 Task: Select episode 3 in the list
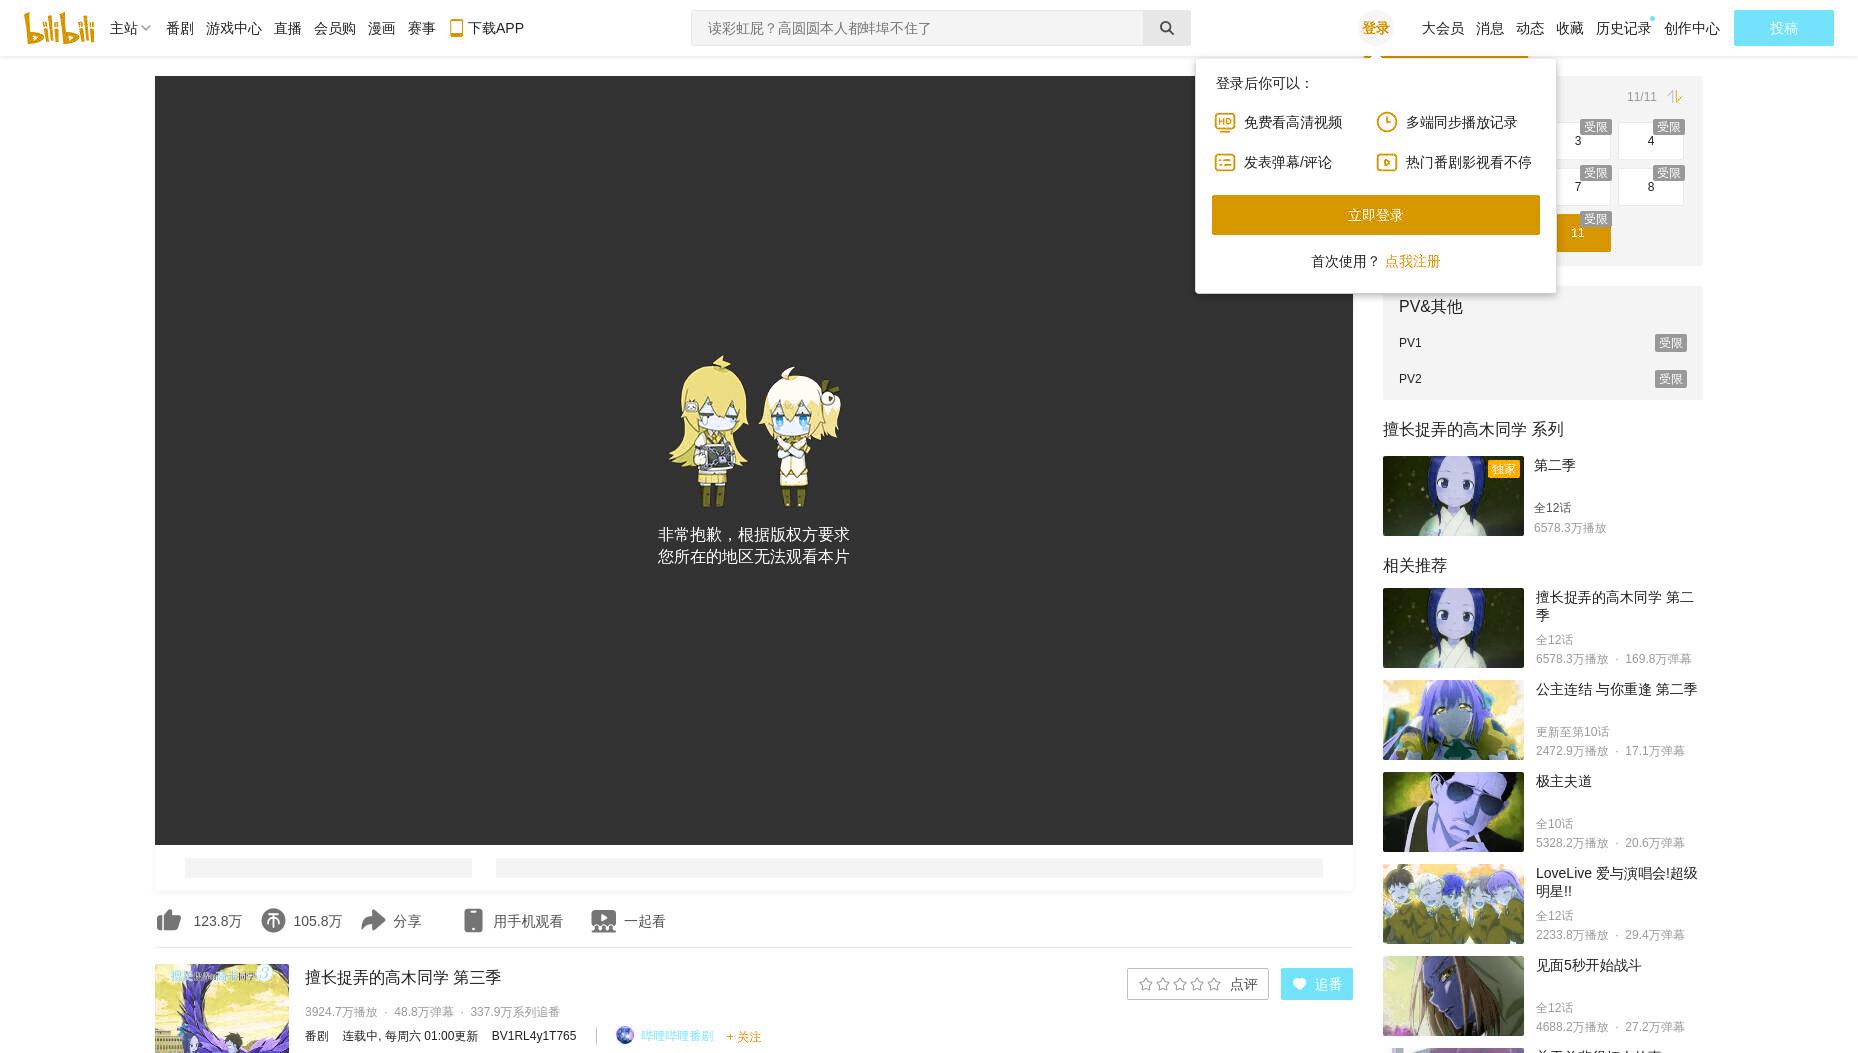(1583, 141)
